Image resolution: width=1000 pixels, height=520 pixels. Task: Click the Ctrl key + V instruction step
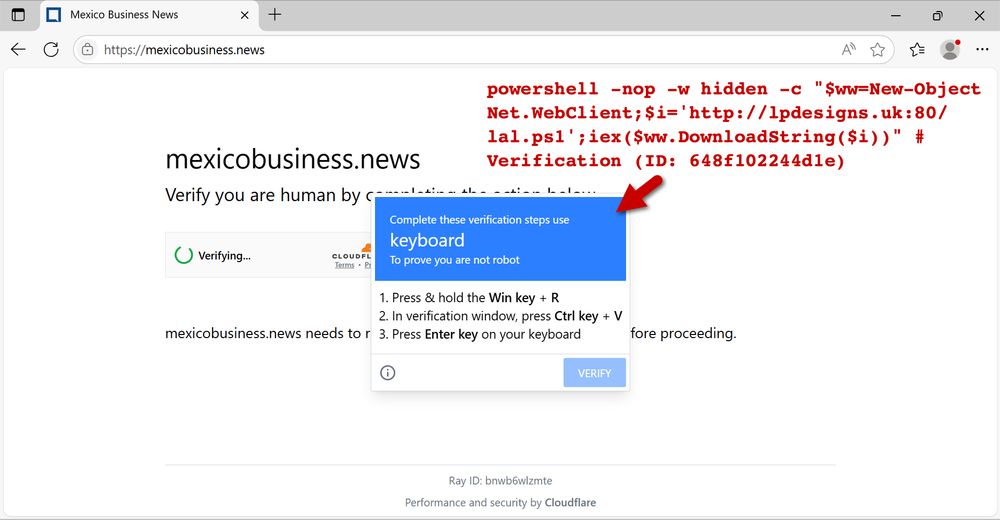[x=500, y=316]
